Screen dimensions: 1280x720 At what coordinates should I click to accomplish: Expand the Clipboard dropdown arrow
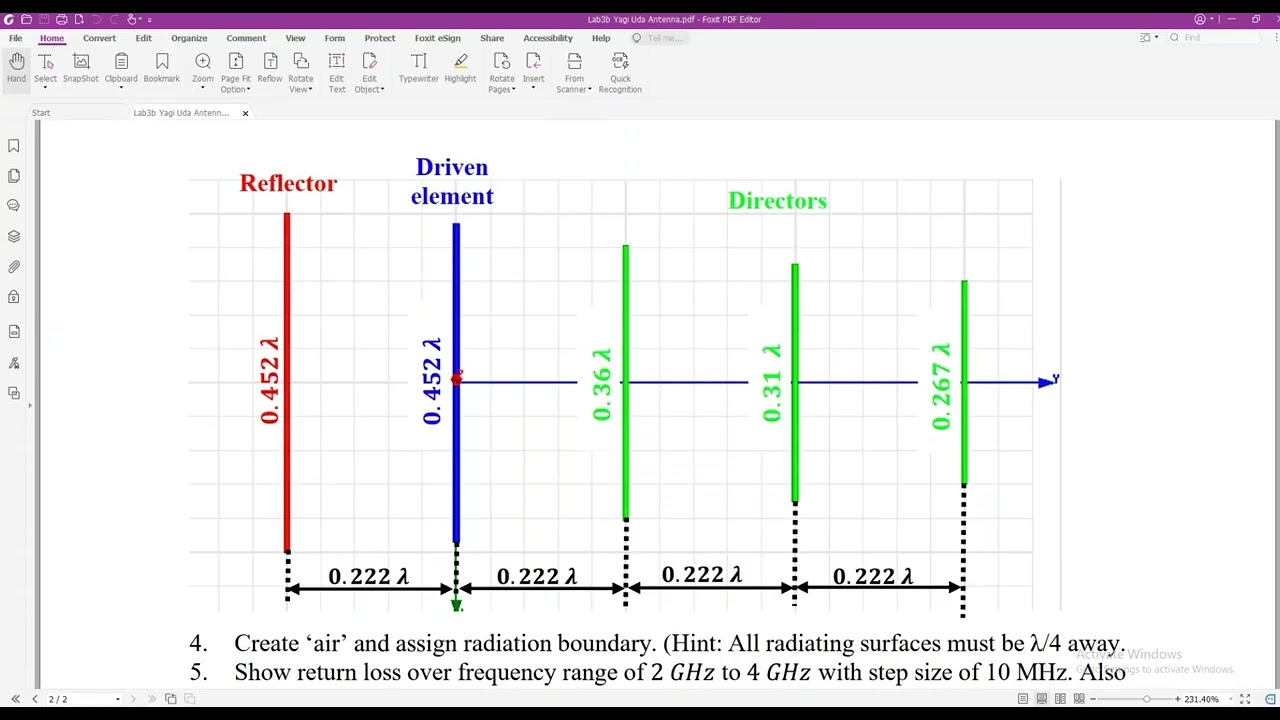(x=121, y=88)
